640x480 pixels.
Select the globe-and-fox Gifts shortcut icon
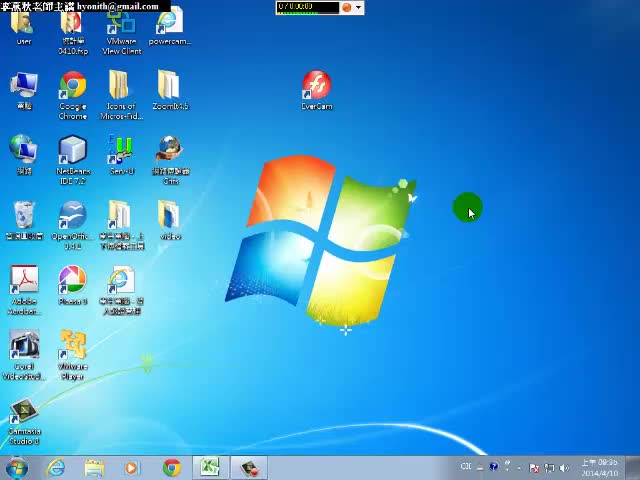(x=170, y=160)
